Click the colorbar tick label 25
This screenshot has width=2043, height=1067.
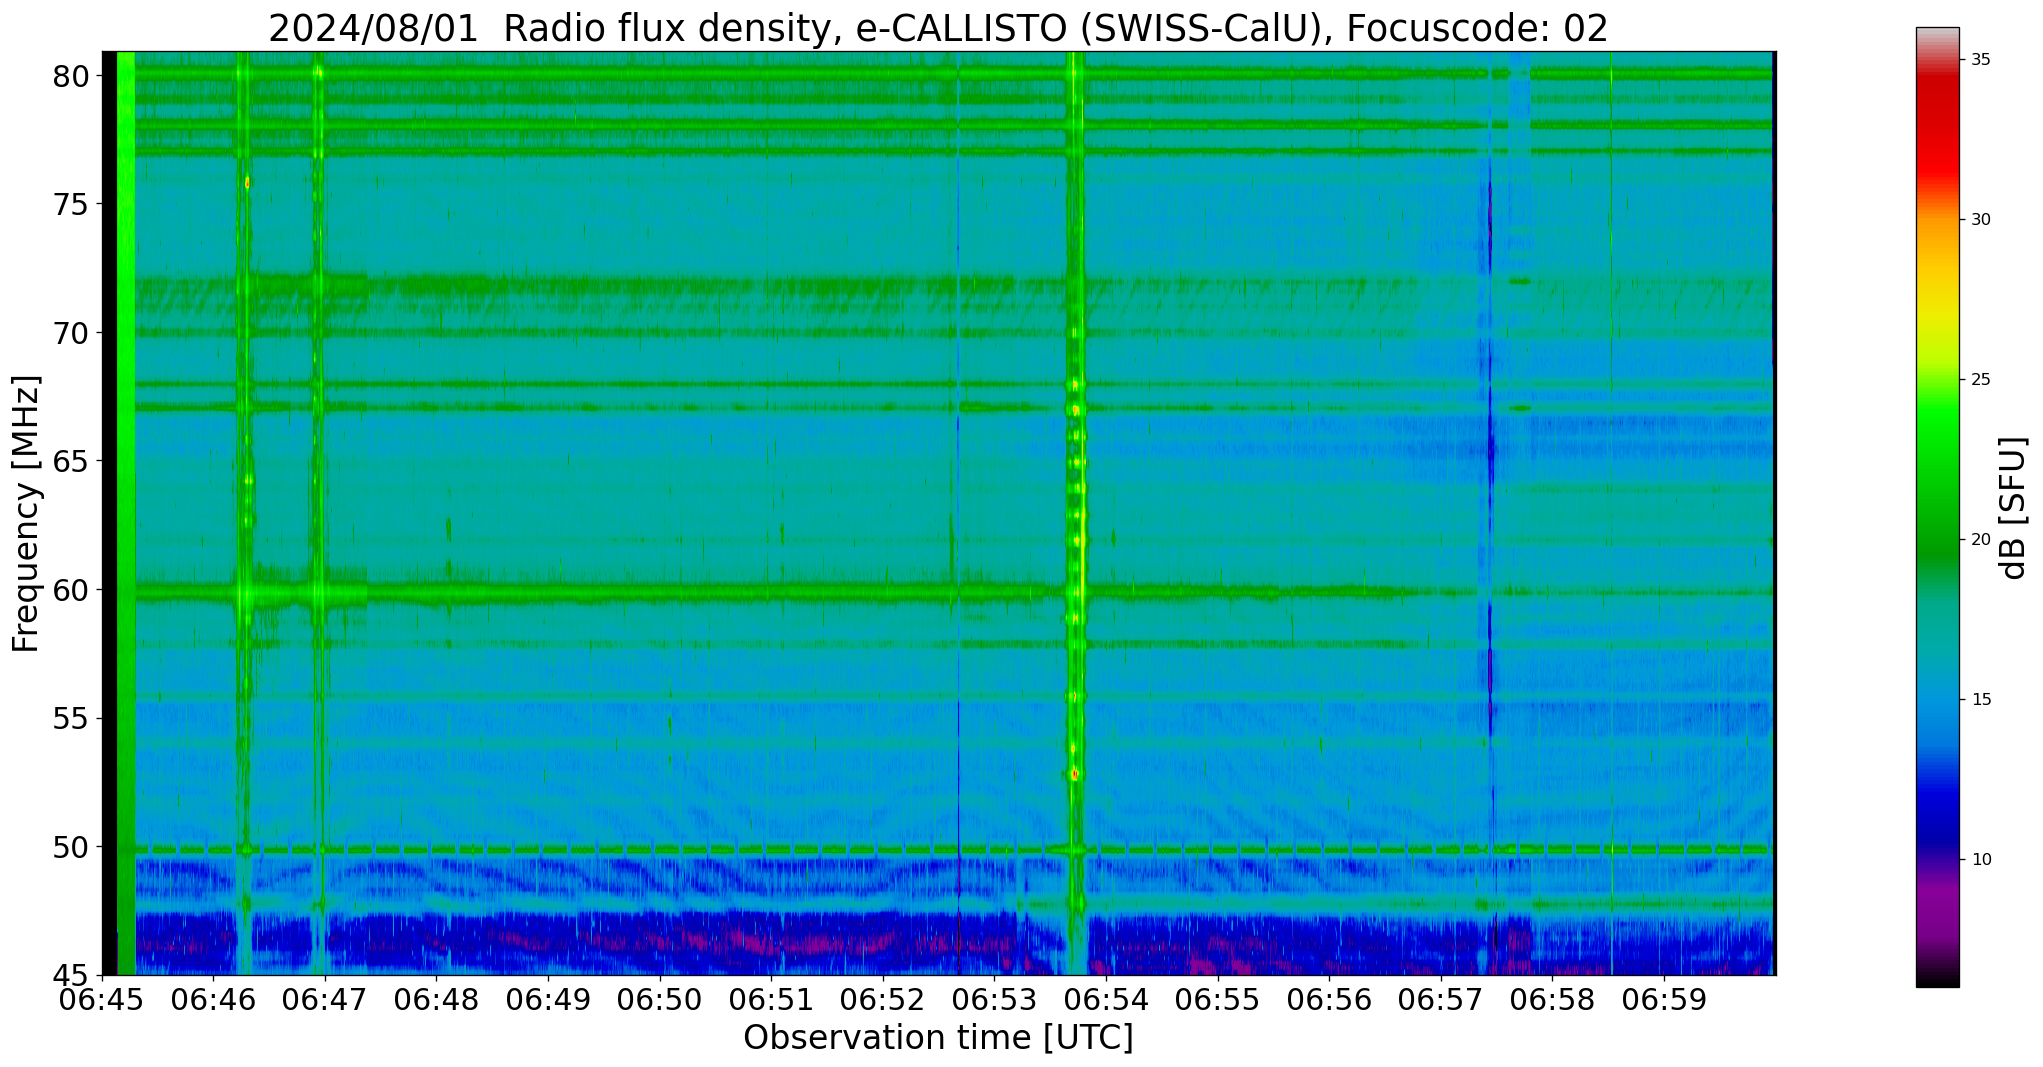[1980, 380]
